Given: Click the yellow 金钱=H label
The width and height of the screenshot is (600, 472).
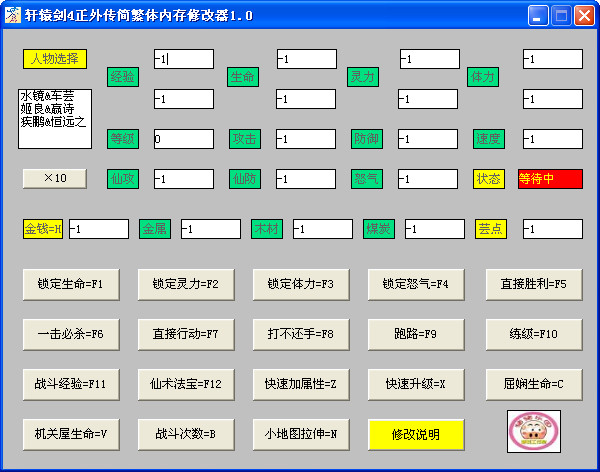Looking at the screenshot, I should pyautogui.click(x=43, y=229).
